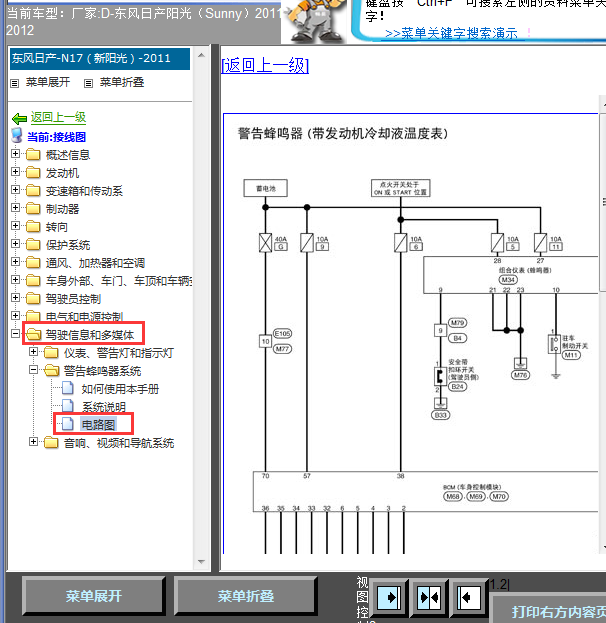Select the 电气和电源控制 tree item
The height and width of the screenshot is (623, 606).
84,317
